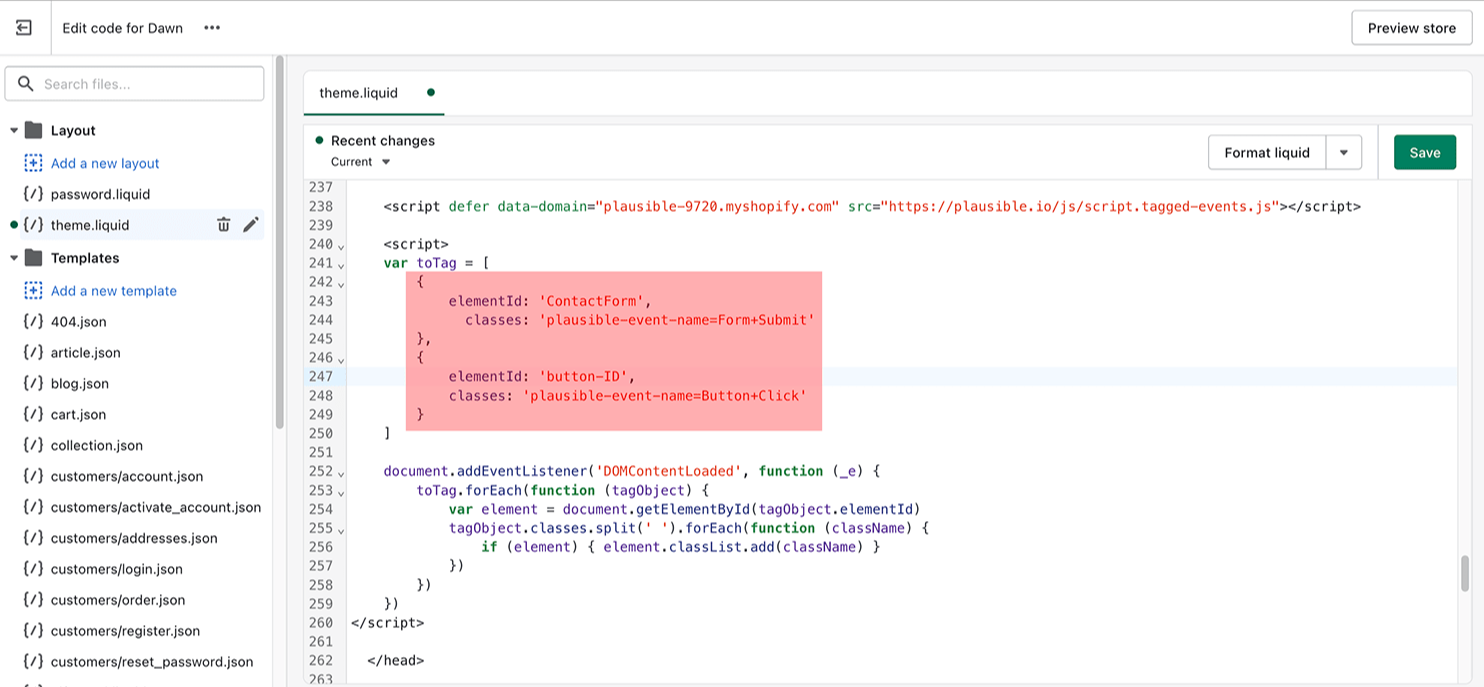Collapse code fold at line 253
The image size is (1484, 687).
click(x=341, y=492)
